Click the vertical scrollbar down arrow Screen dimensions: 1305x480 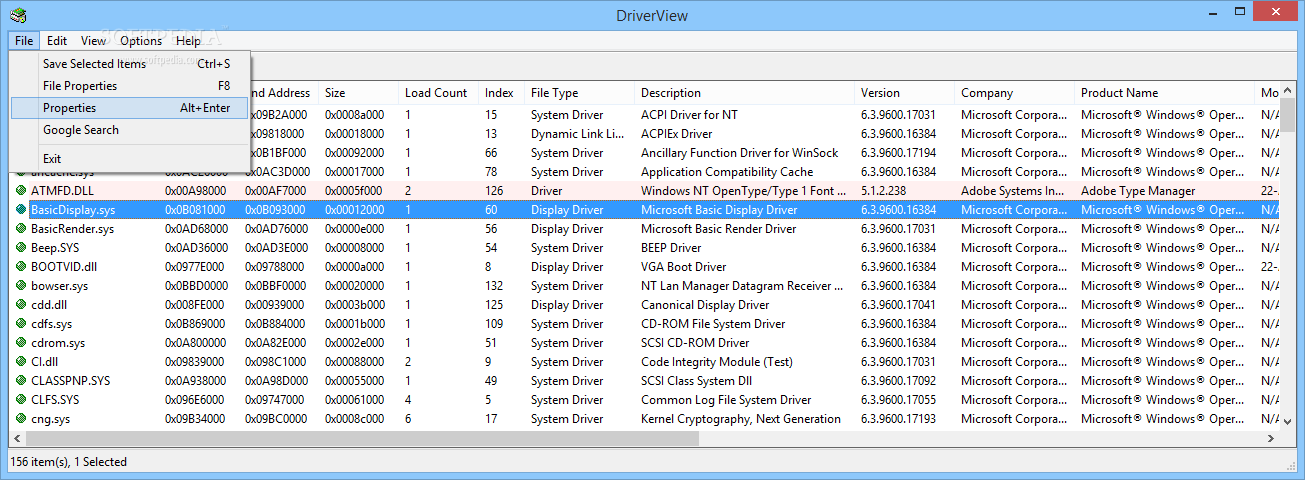tap(1288, 422)
